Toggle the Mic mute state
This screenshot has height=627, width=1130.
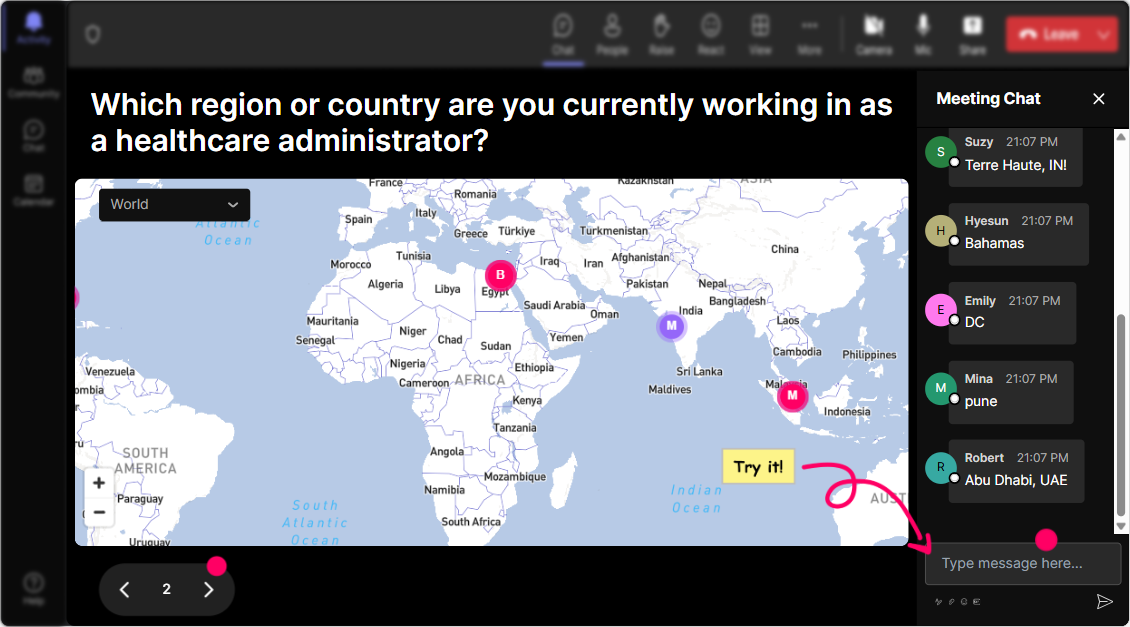click(923, 34)
